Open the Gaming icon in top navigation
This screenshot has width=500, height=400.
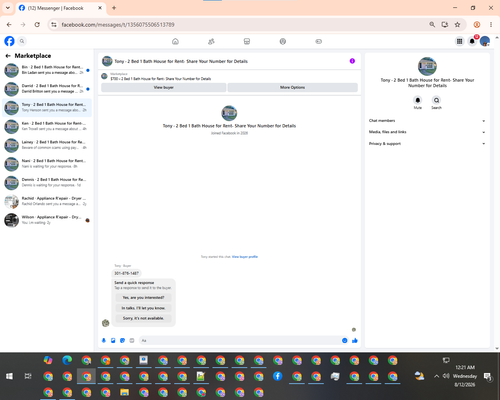click(319, 41)
